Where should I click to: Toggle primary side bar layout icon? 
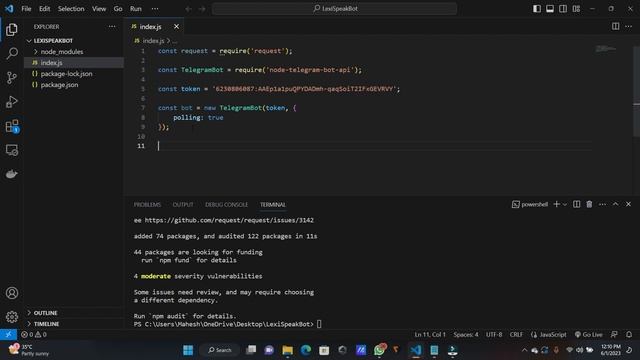(x=537, y=9)
